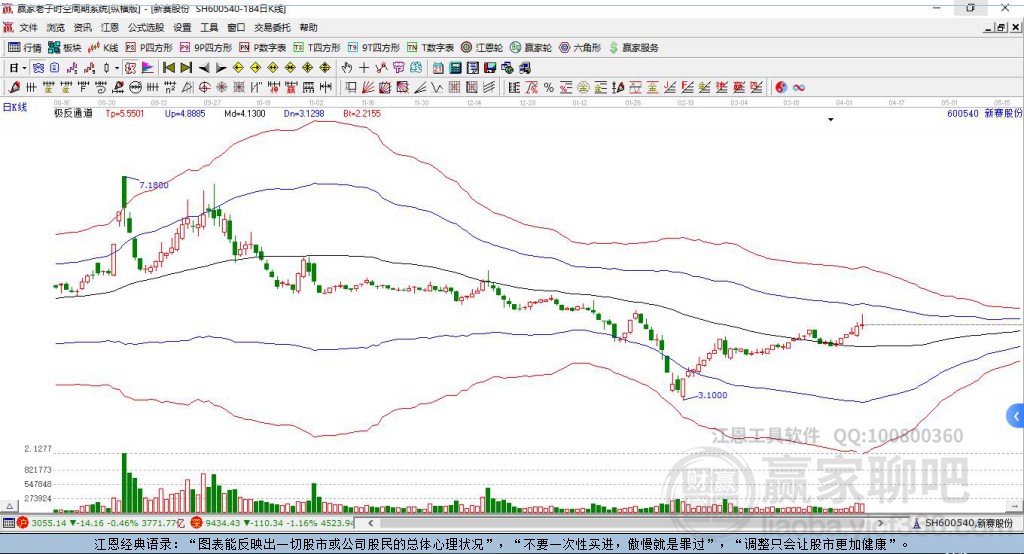Click the 7.1800 high price label
This screenshot has width=1024, height=554.
[154, 185]
